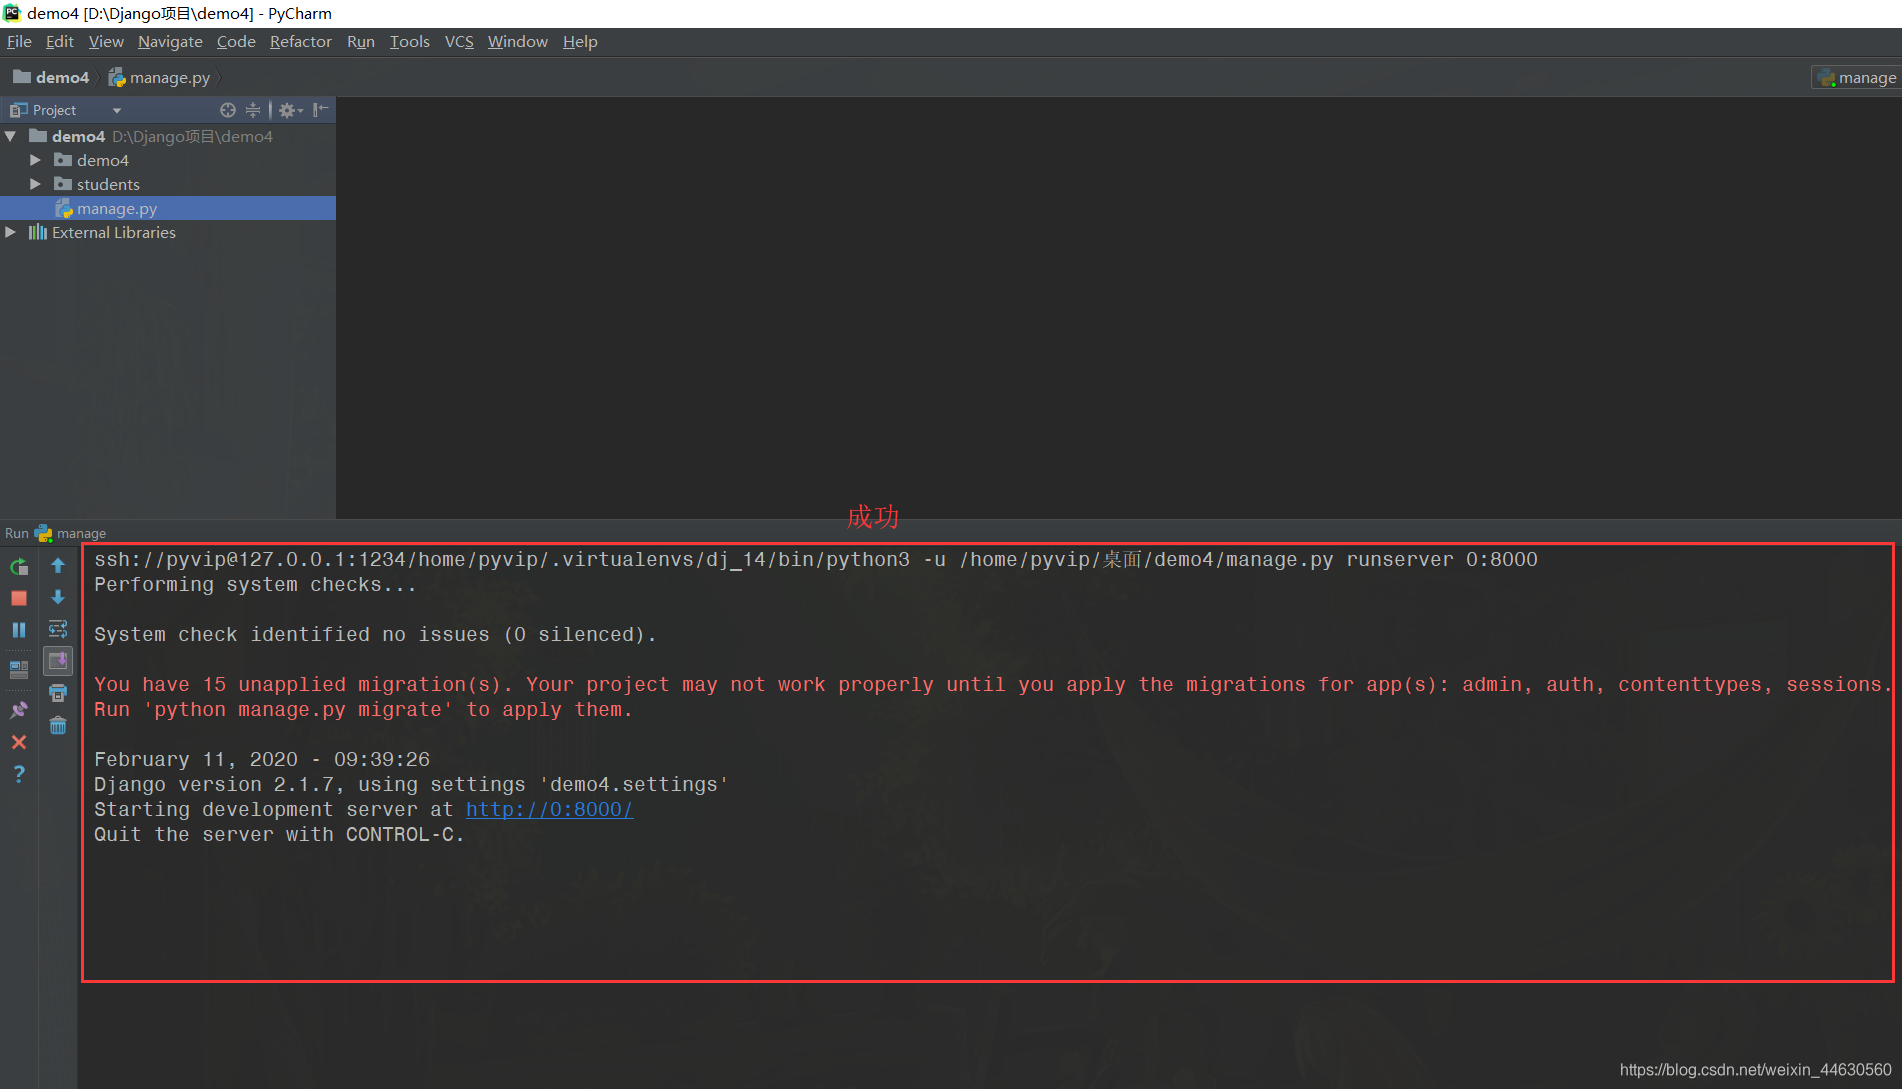Pin the Run tab
Viewport: 1902px width, 1089px height.
click(19, 710)
